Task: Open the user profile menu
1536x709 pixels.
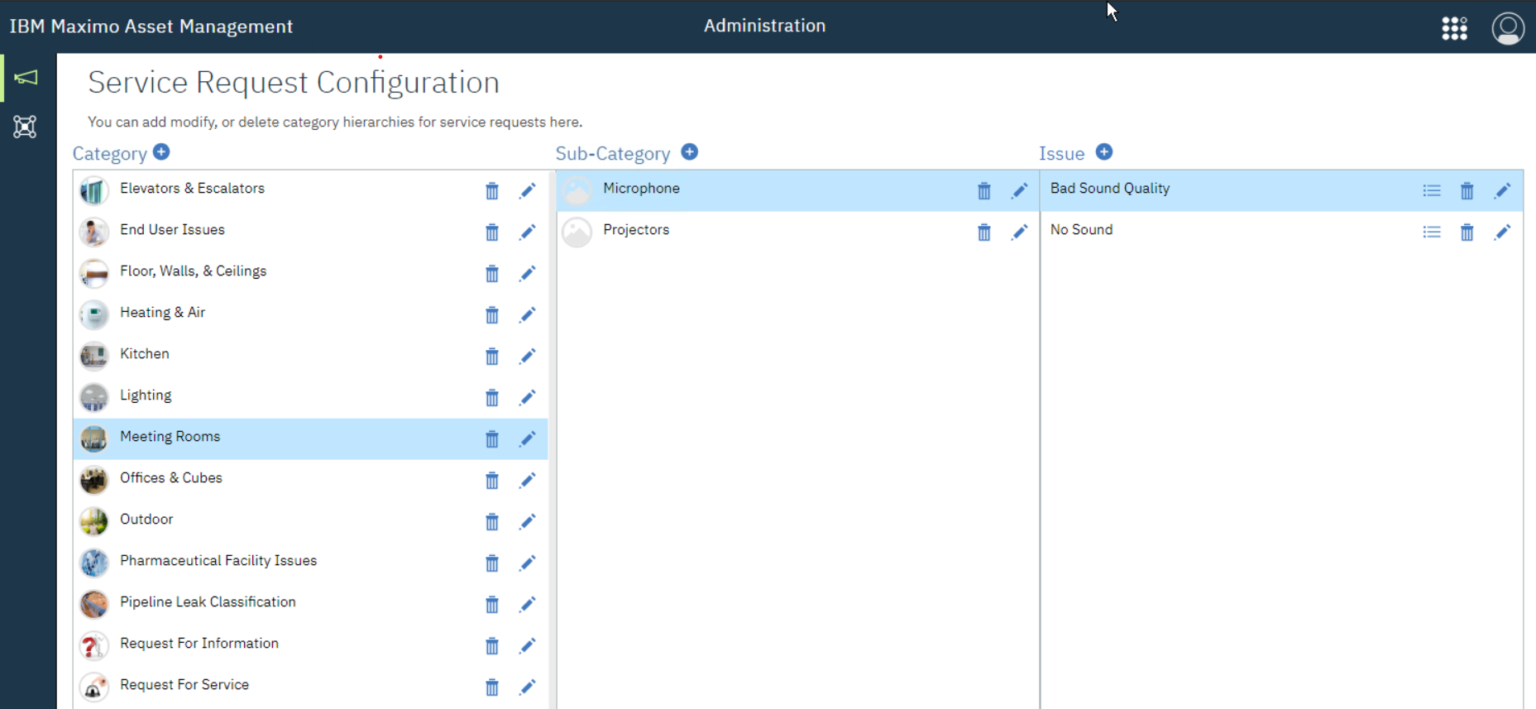Action: click(x=1507, y=28)
